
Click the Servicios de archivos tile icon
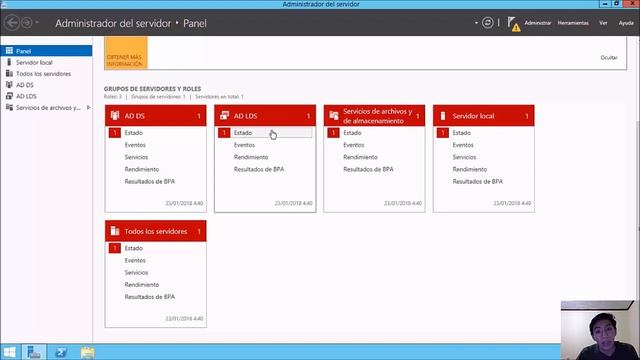pos(334,116)
